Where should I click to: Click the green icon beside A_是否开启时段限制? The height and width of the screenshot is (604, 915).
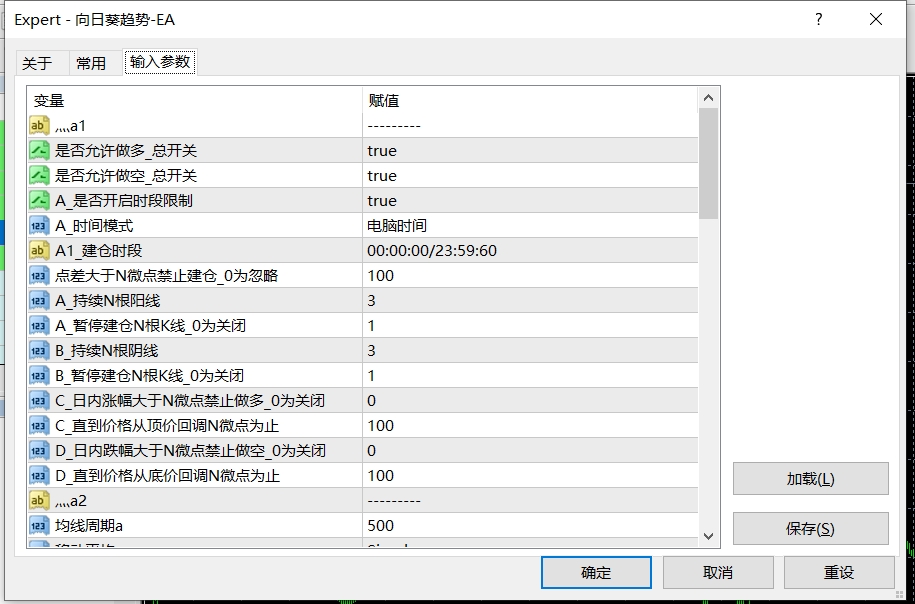tap(37, 201)
